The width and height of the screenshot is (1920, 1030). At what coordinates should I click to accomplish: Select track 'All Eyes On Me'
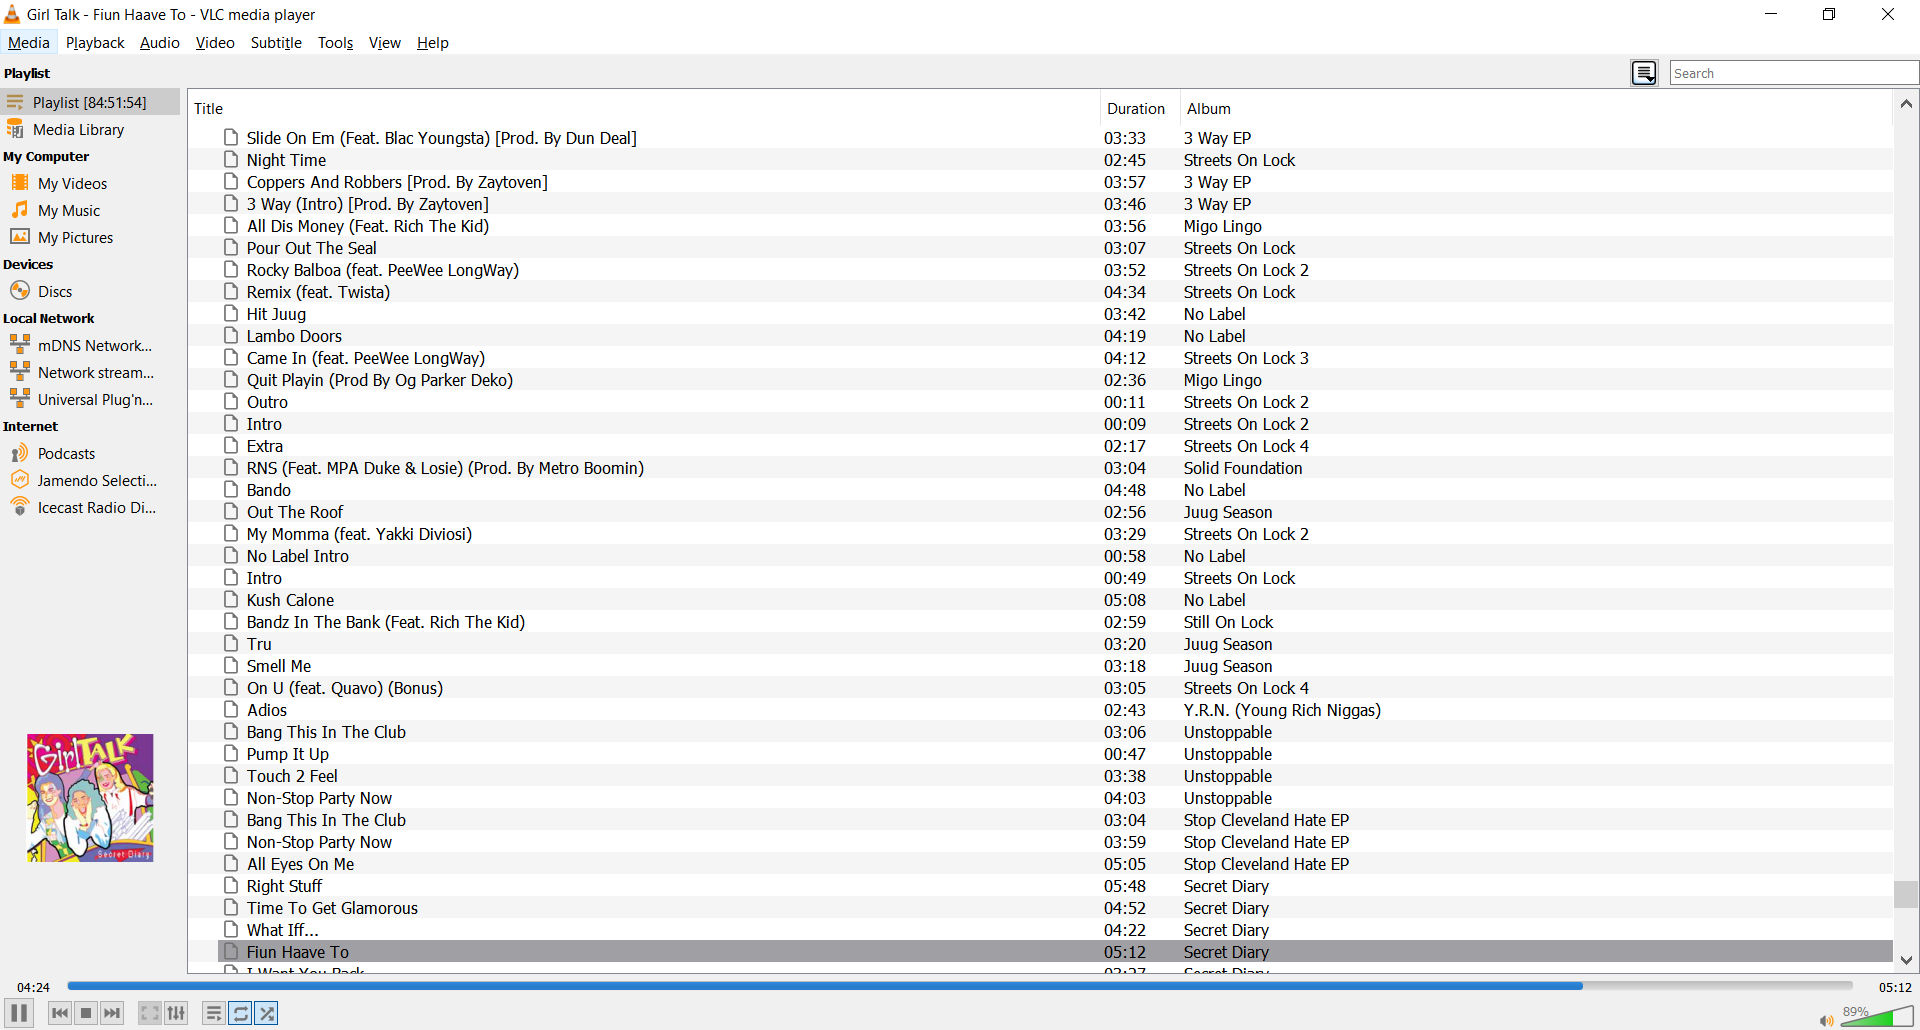point(1055,864)
